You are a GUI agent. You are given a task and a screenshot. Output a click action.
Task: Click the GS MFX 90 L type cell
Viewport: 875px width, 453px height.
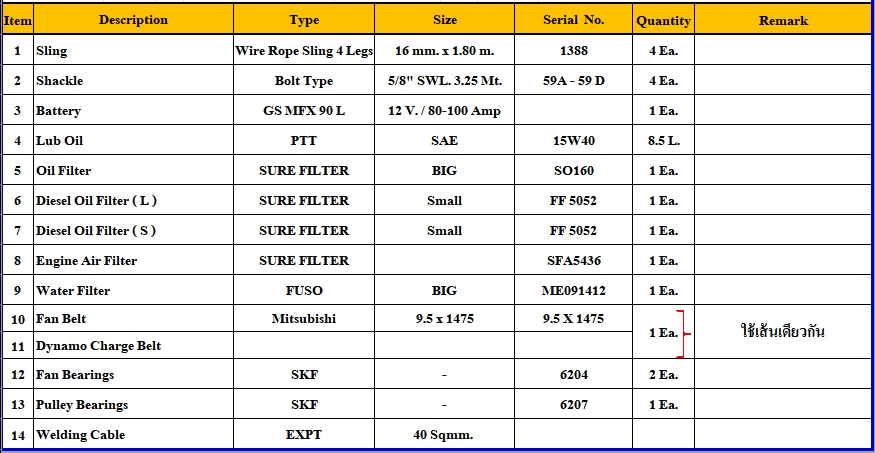[304, 110]
